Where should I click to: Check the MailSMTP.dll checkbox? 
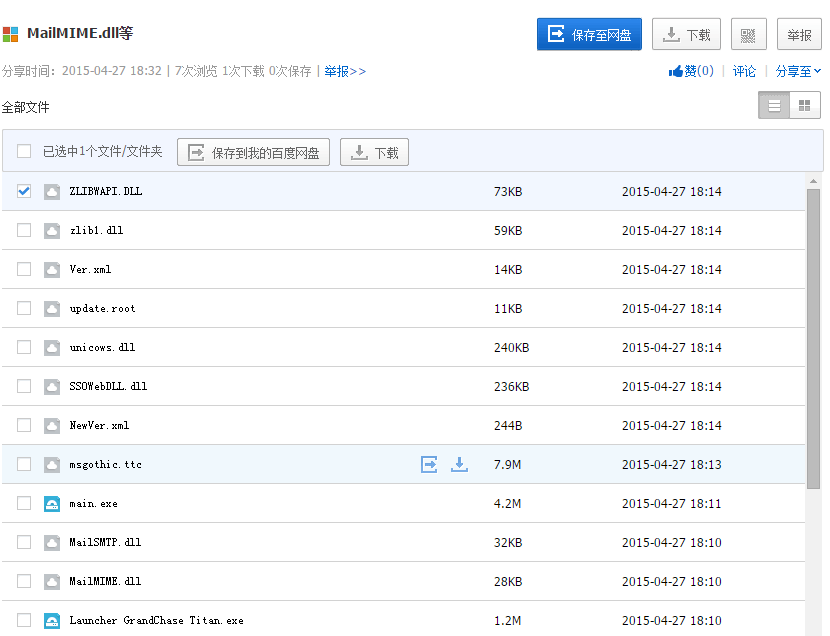24,542
